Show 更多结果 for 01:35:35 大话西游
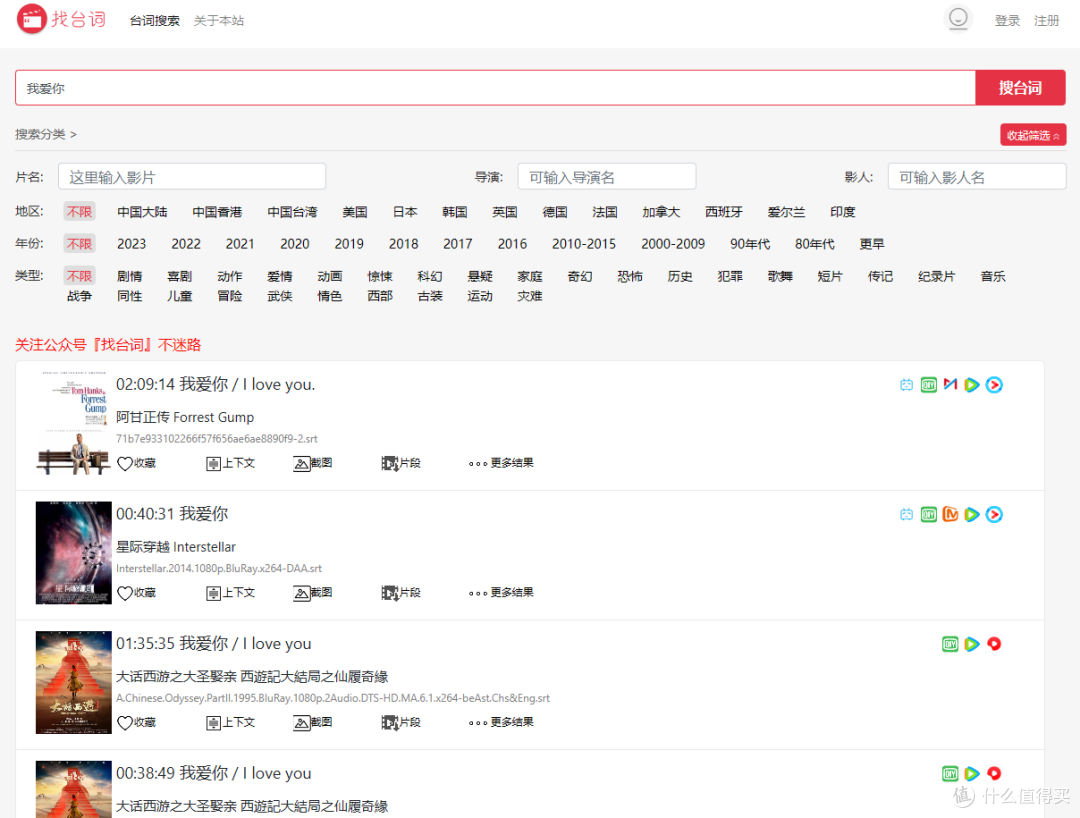This screenshot has width=1080, height=818. pyautogui.click(x=501, y=722)
